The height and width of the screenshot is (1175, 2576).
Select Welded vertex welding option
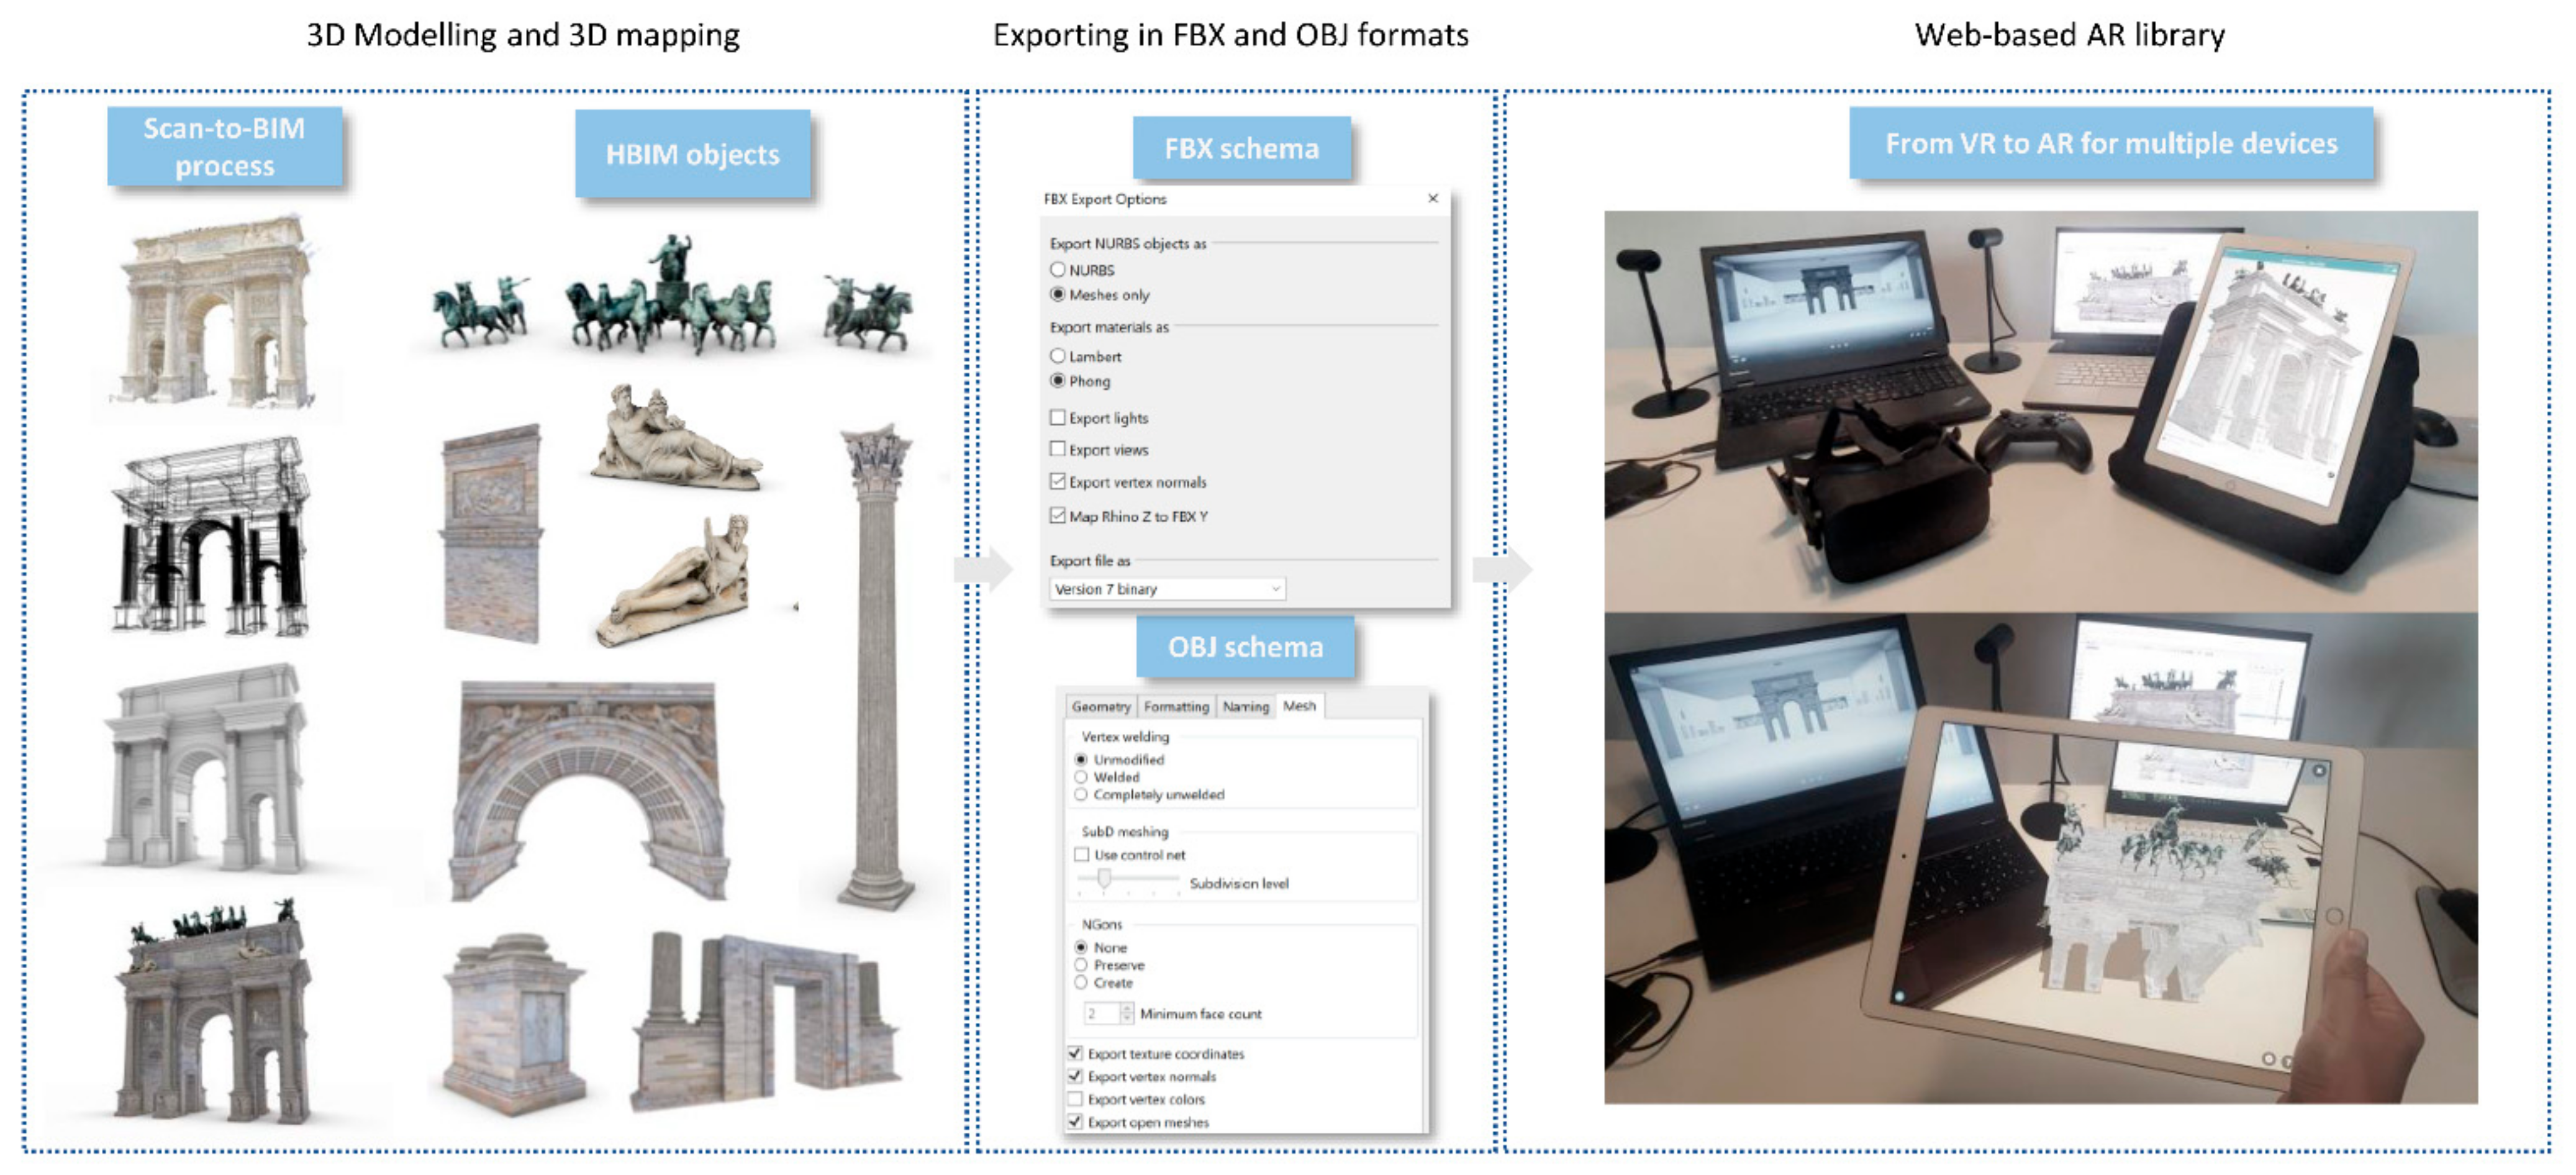pos(1081,777)
